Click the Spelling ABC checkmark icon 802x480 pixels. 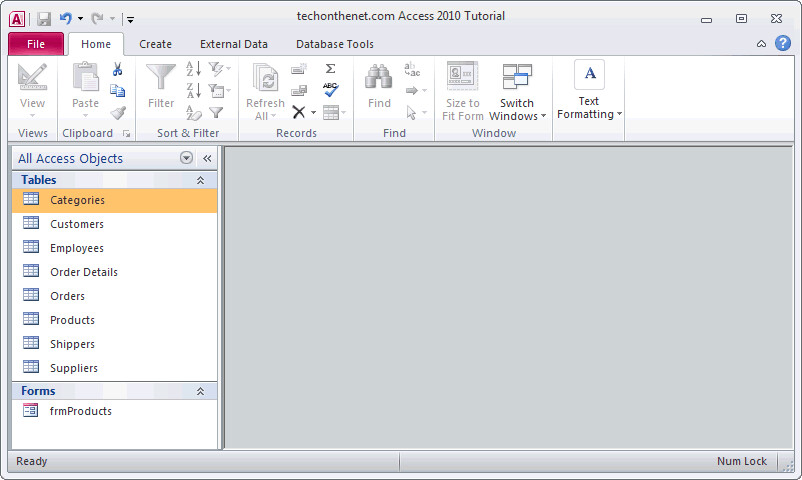tap(331, 90)
